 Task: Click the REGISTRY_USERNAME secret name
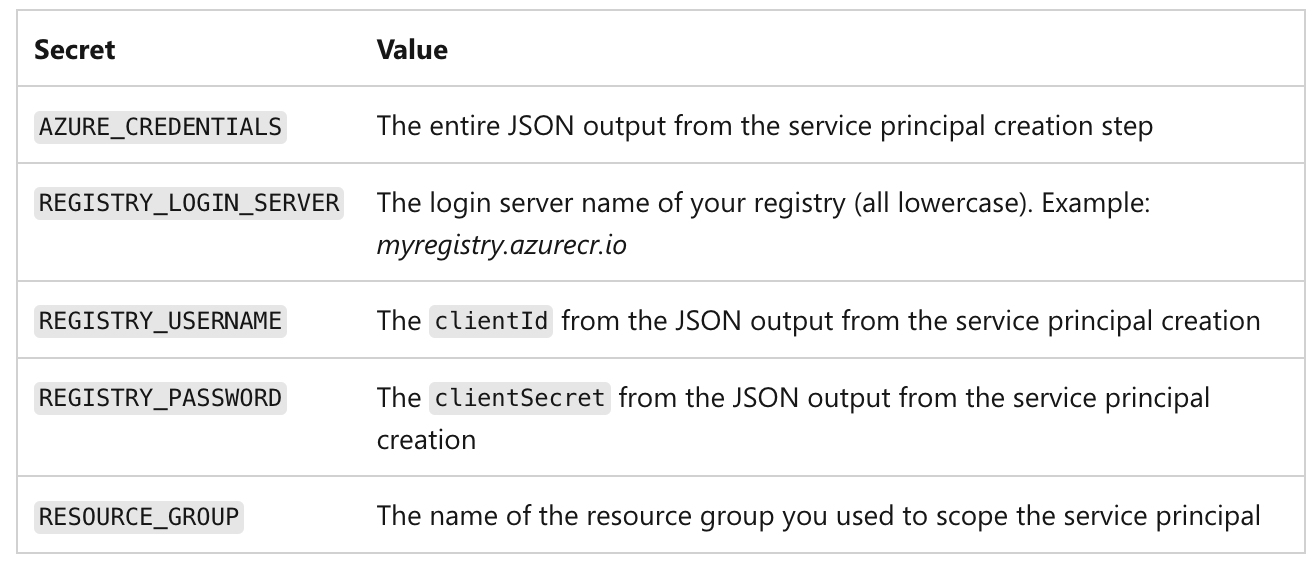pos(160,321)
